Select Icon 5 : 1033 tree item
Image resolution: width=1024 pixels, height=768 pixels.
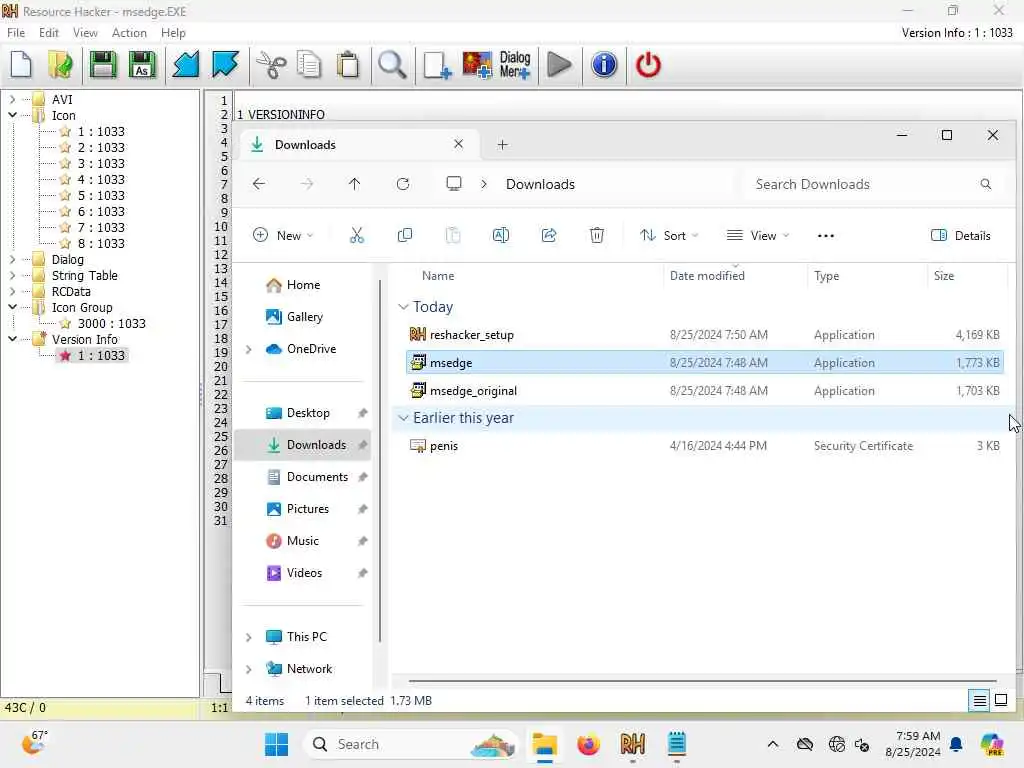[x=101, y=195]
